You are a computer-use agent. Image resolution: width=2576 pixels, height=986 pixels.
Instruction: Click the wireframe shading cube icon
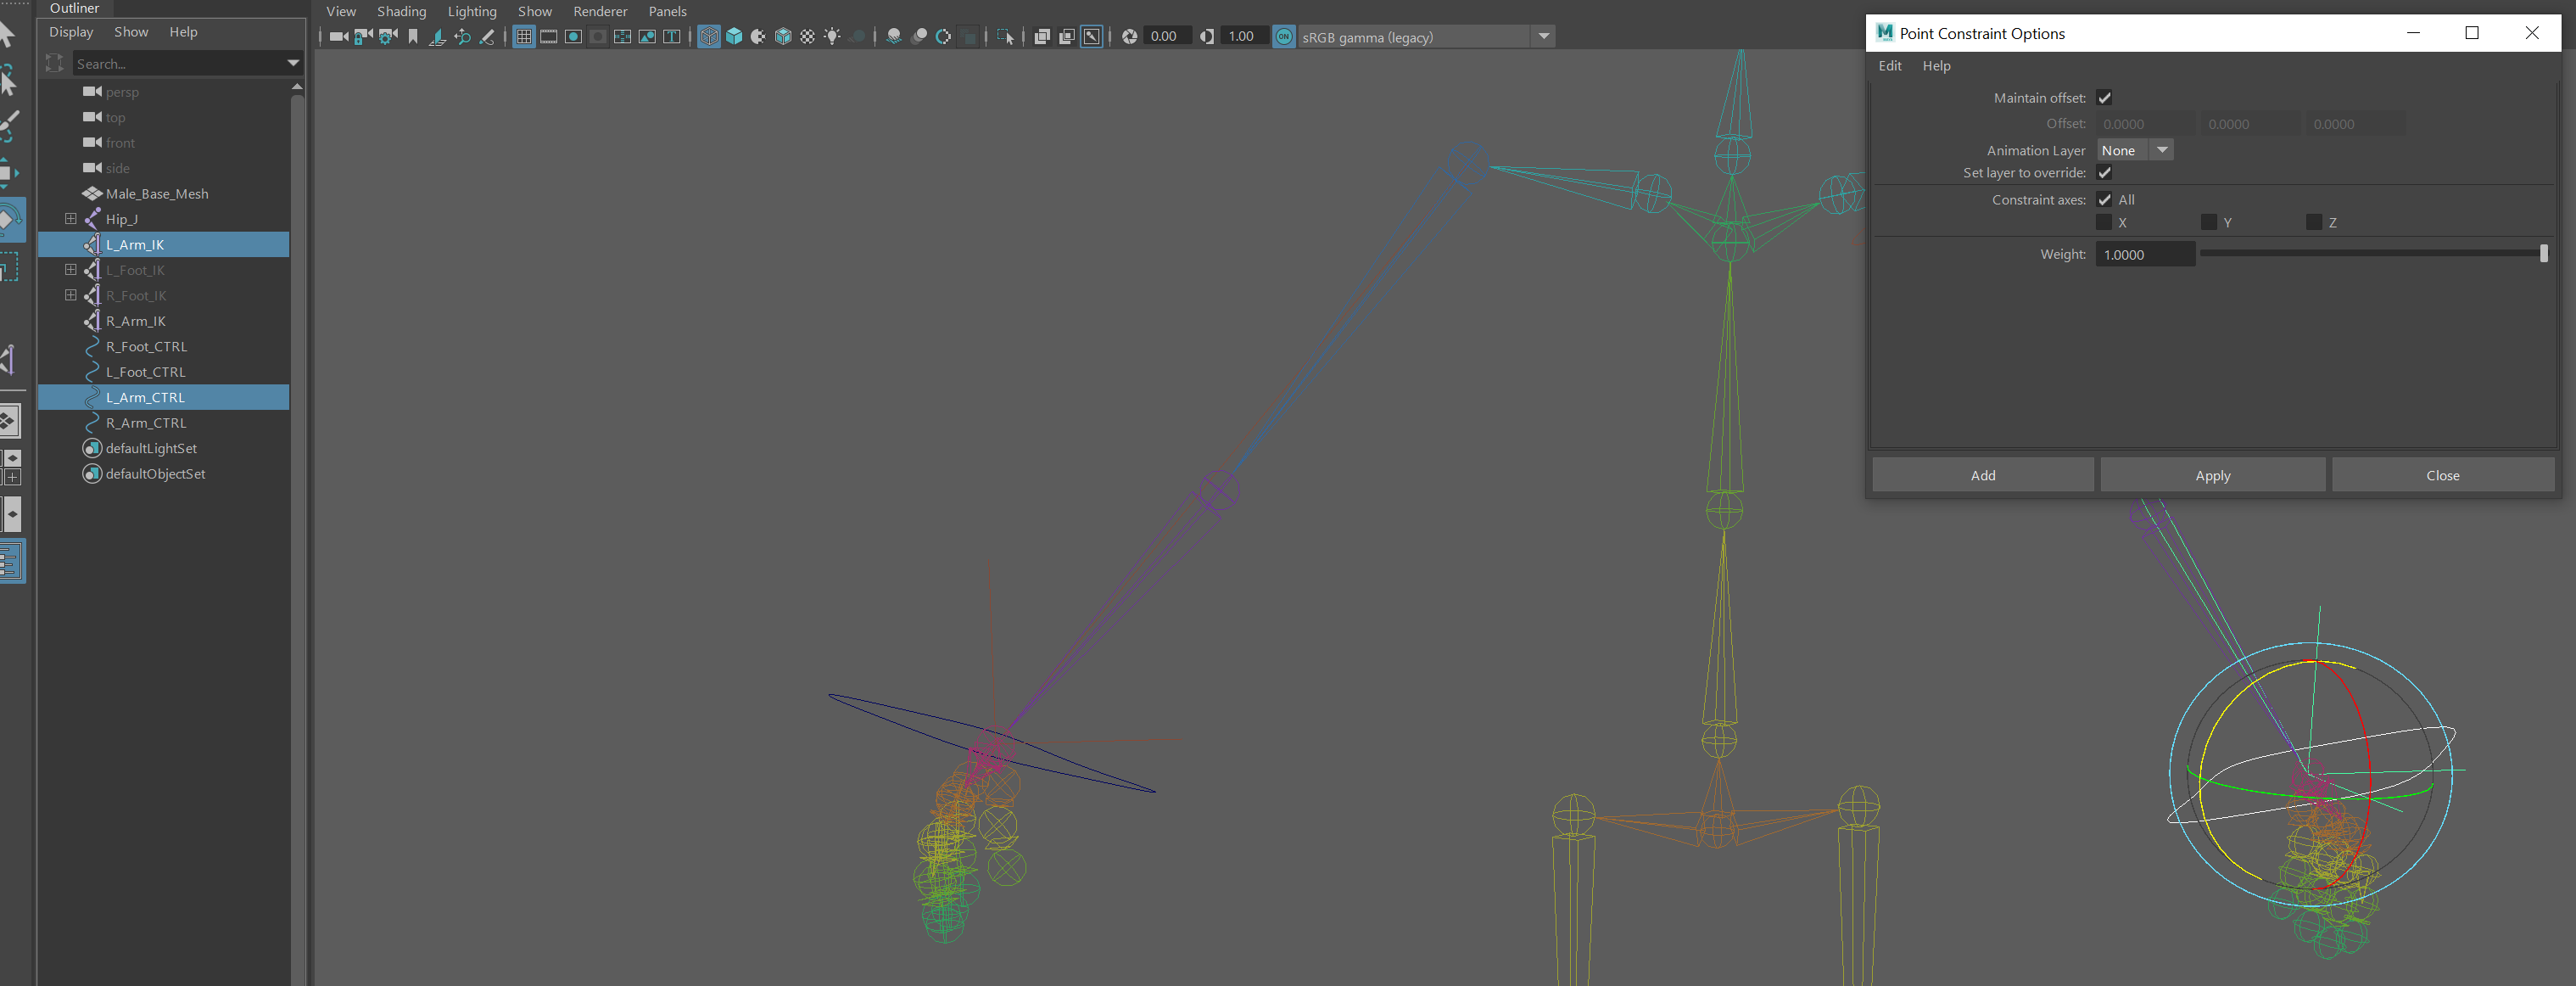709,37
